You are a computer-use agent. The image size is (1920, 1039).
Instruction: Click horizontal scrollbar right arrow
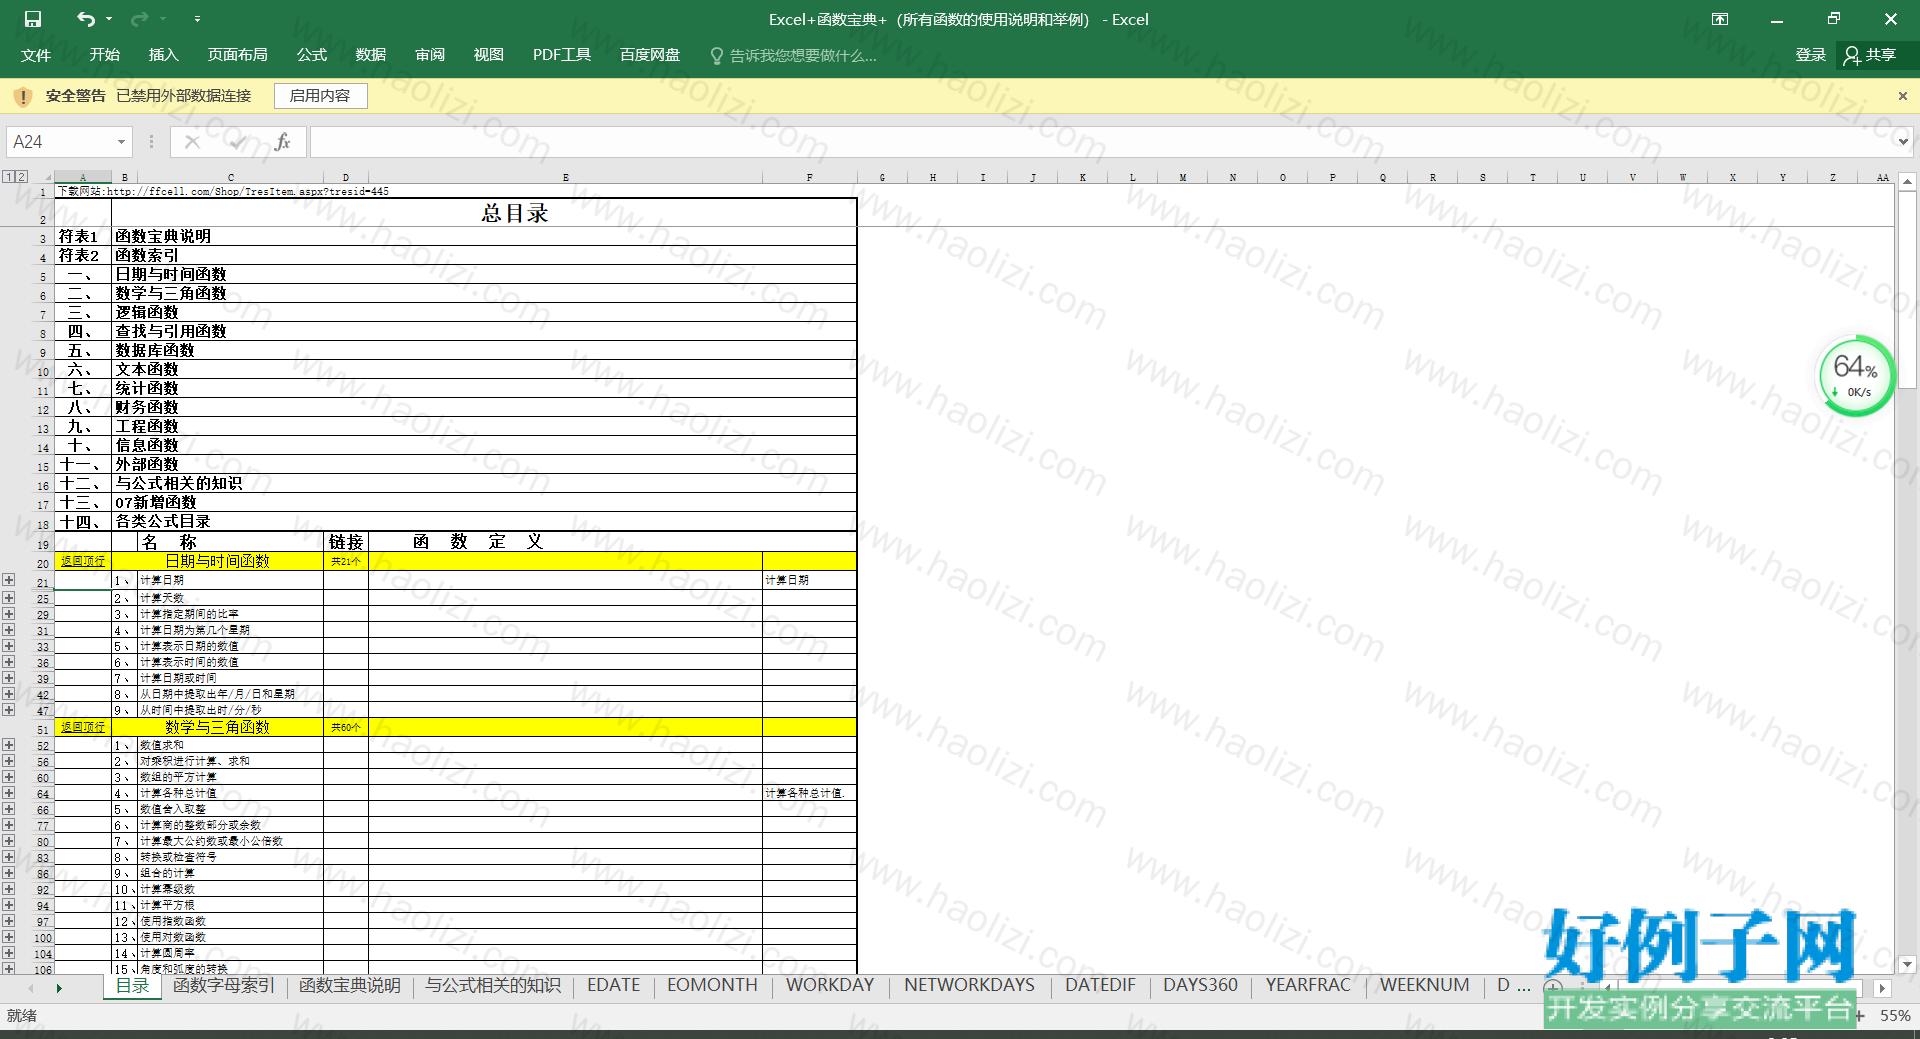point(1882,988)
